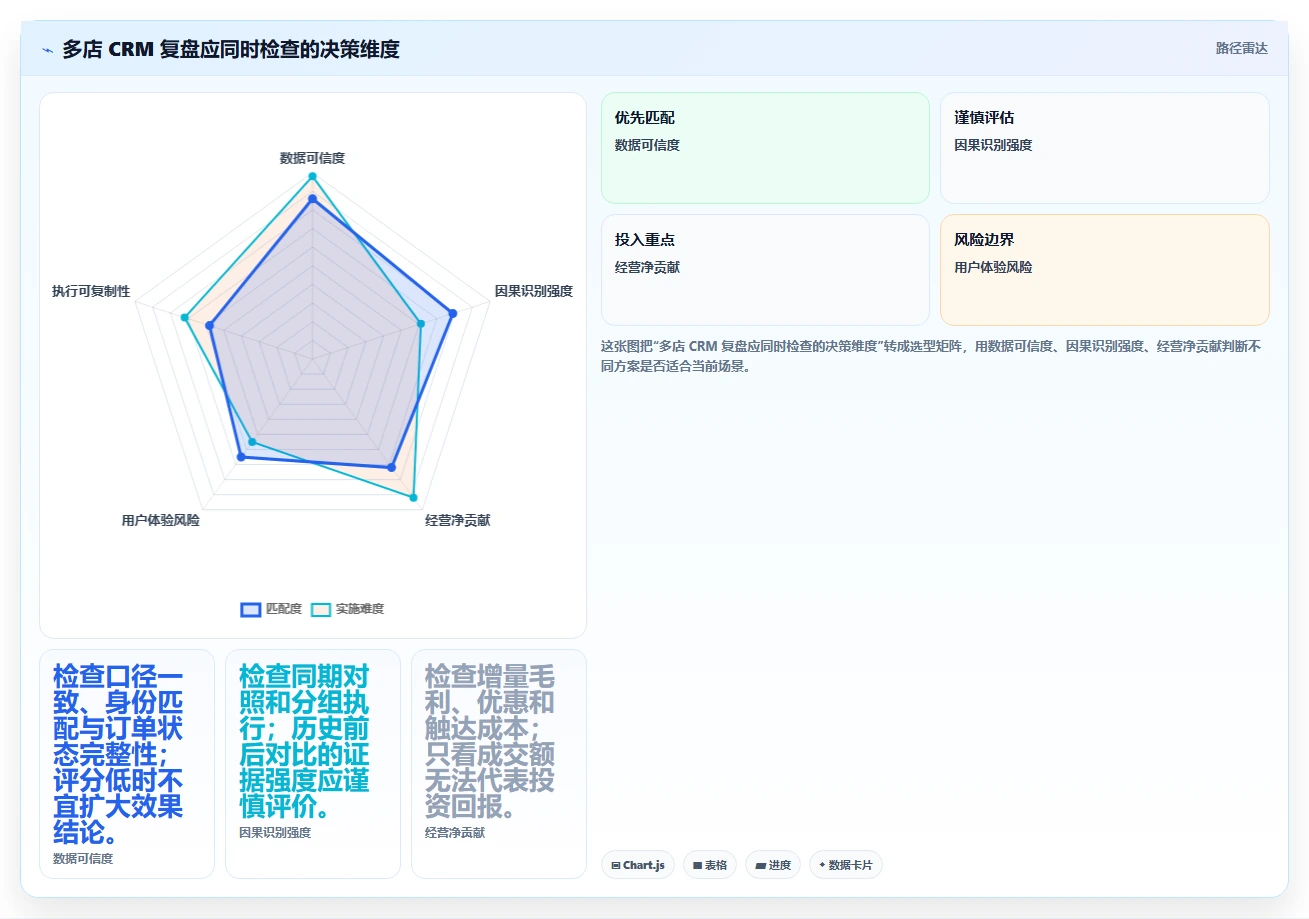Click the blue 匹配度 point near 因果识别强度
The image size is (1309, 919).
(x=453, y=313)
